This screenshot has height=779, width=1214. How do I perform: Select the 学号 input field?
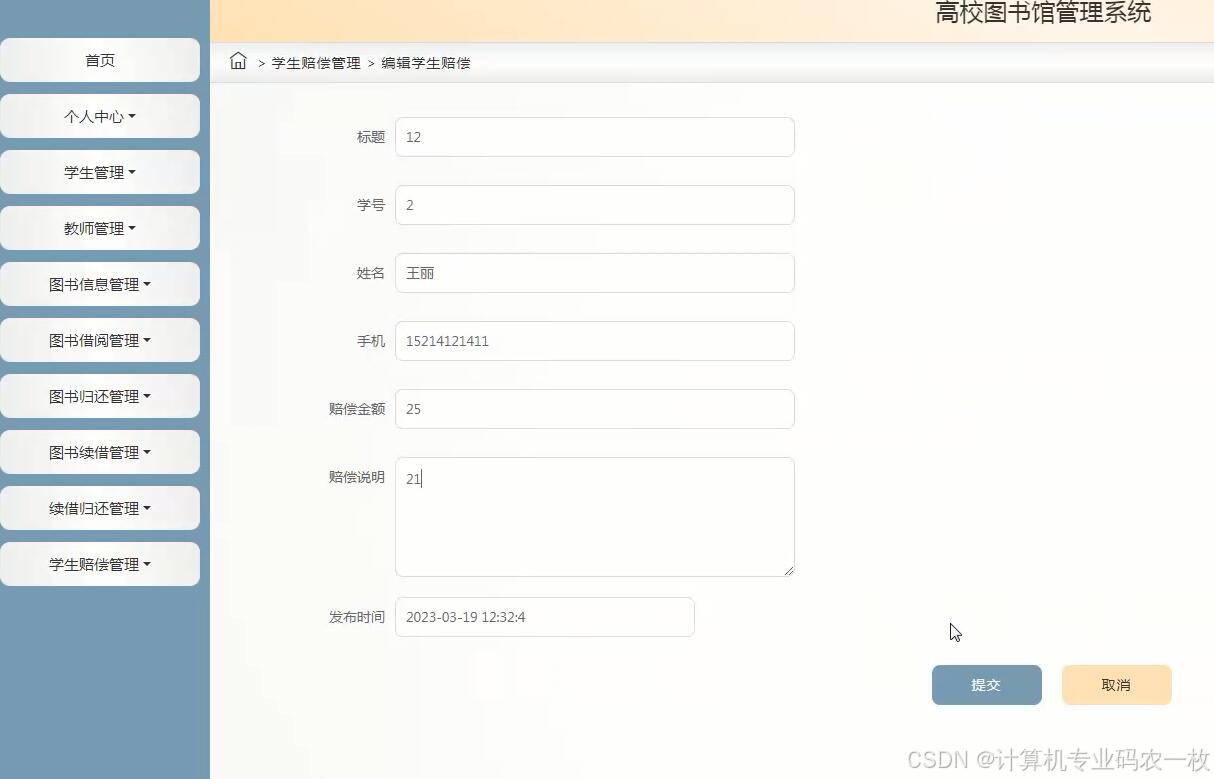coord(594,205)
